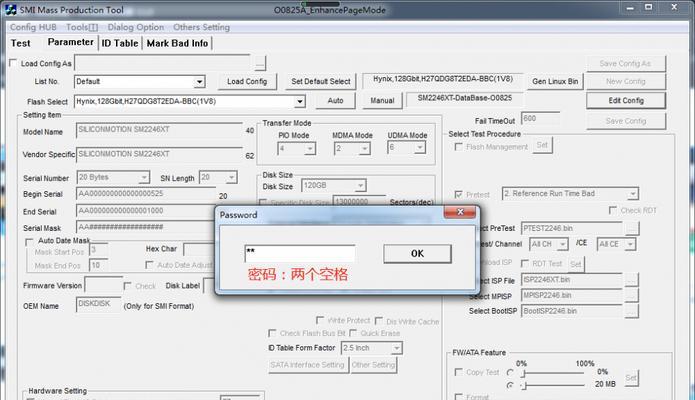Toggle the Quick Erase checkbox
This screenshot has height=400, width=695.
(353, 333)
